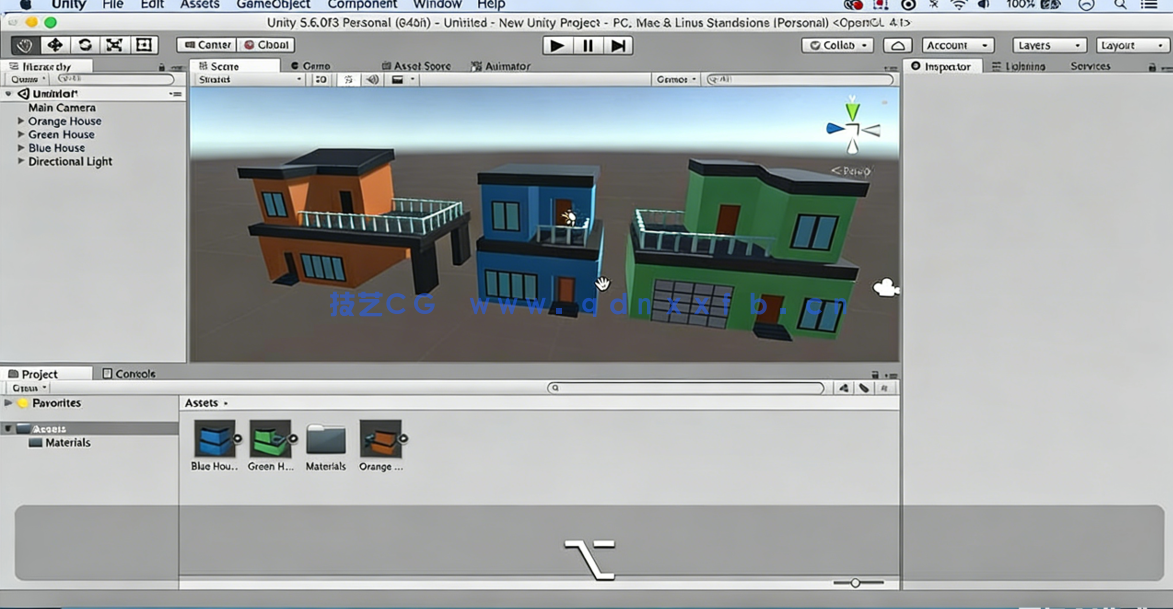Open the Layers dropdown
Image resolution: width=1173 pixels, height=609 pixels.
1047,44
